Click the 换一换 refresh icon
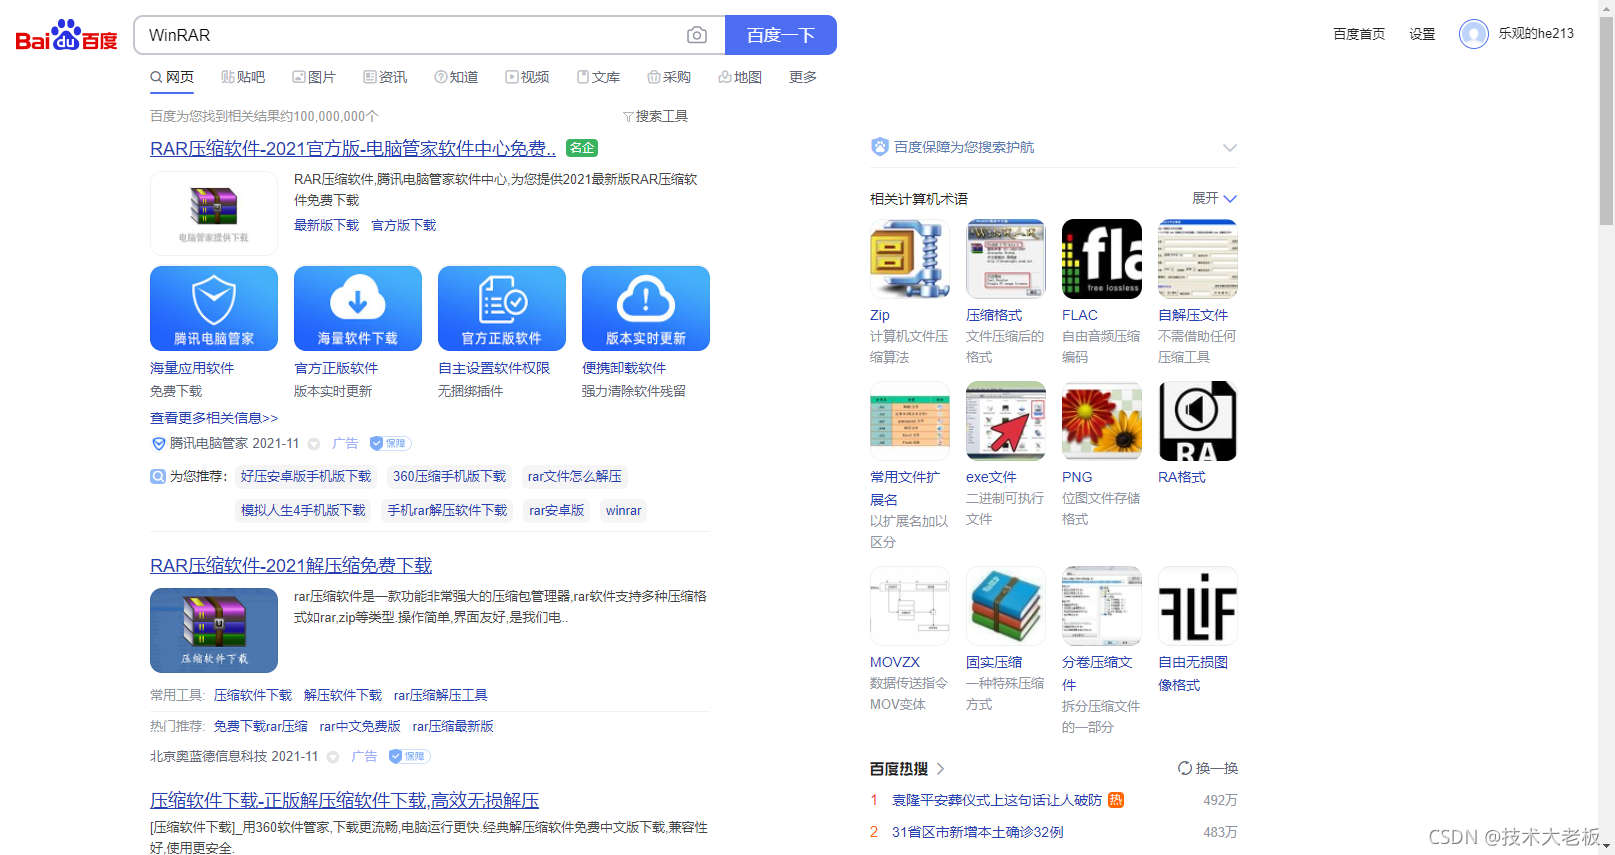 click(1185, 768)
